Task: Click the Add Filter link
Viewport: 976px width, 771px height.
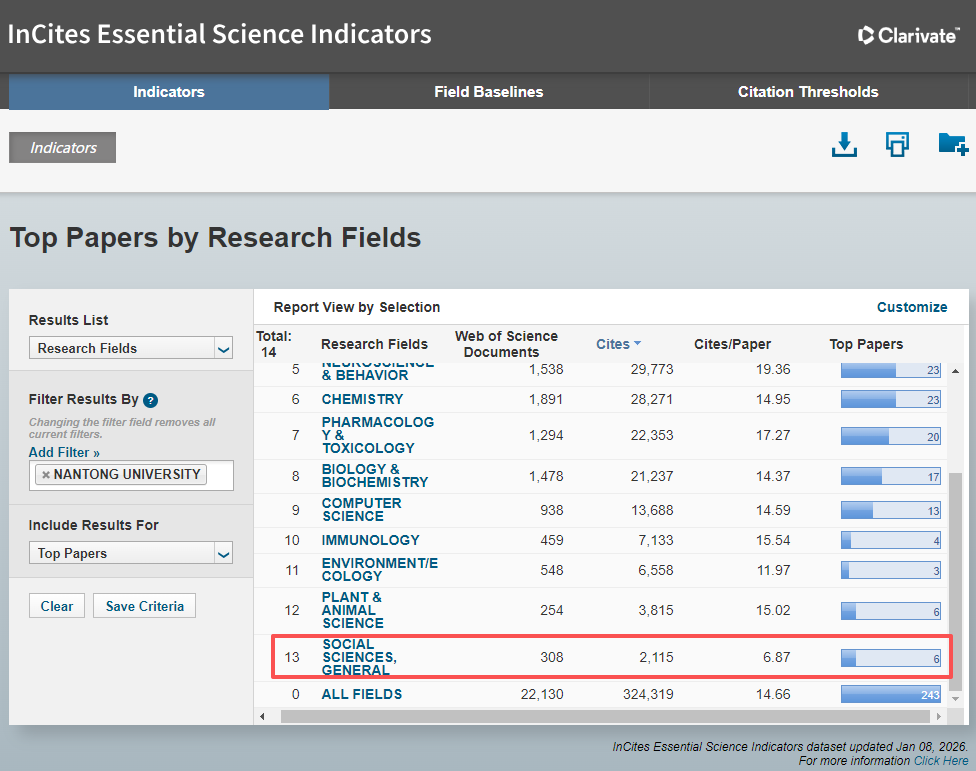Action: point(64,453)
